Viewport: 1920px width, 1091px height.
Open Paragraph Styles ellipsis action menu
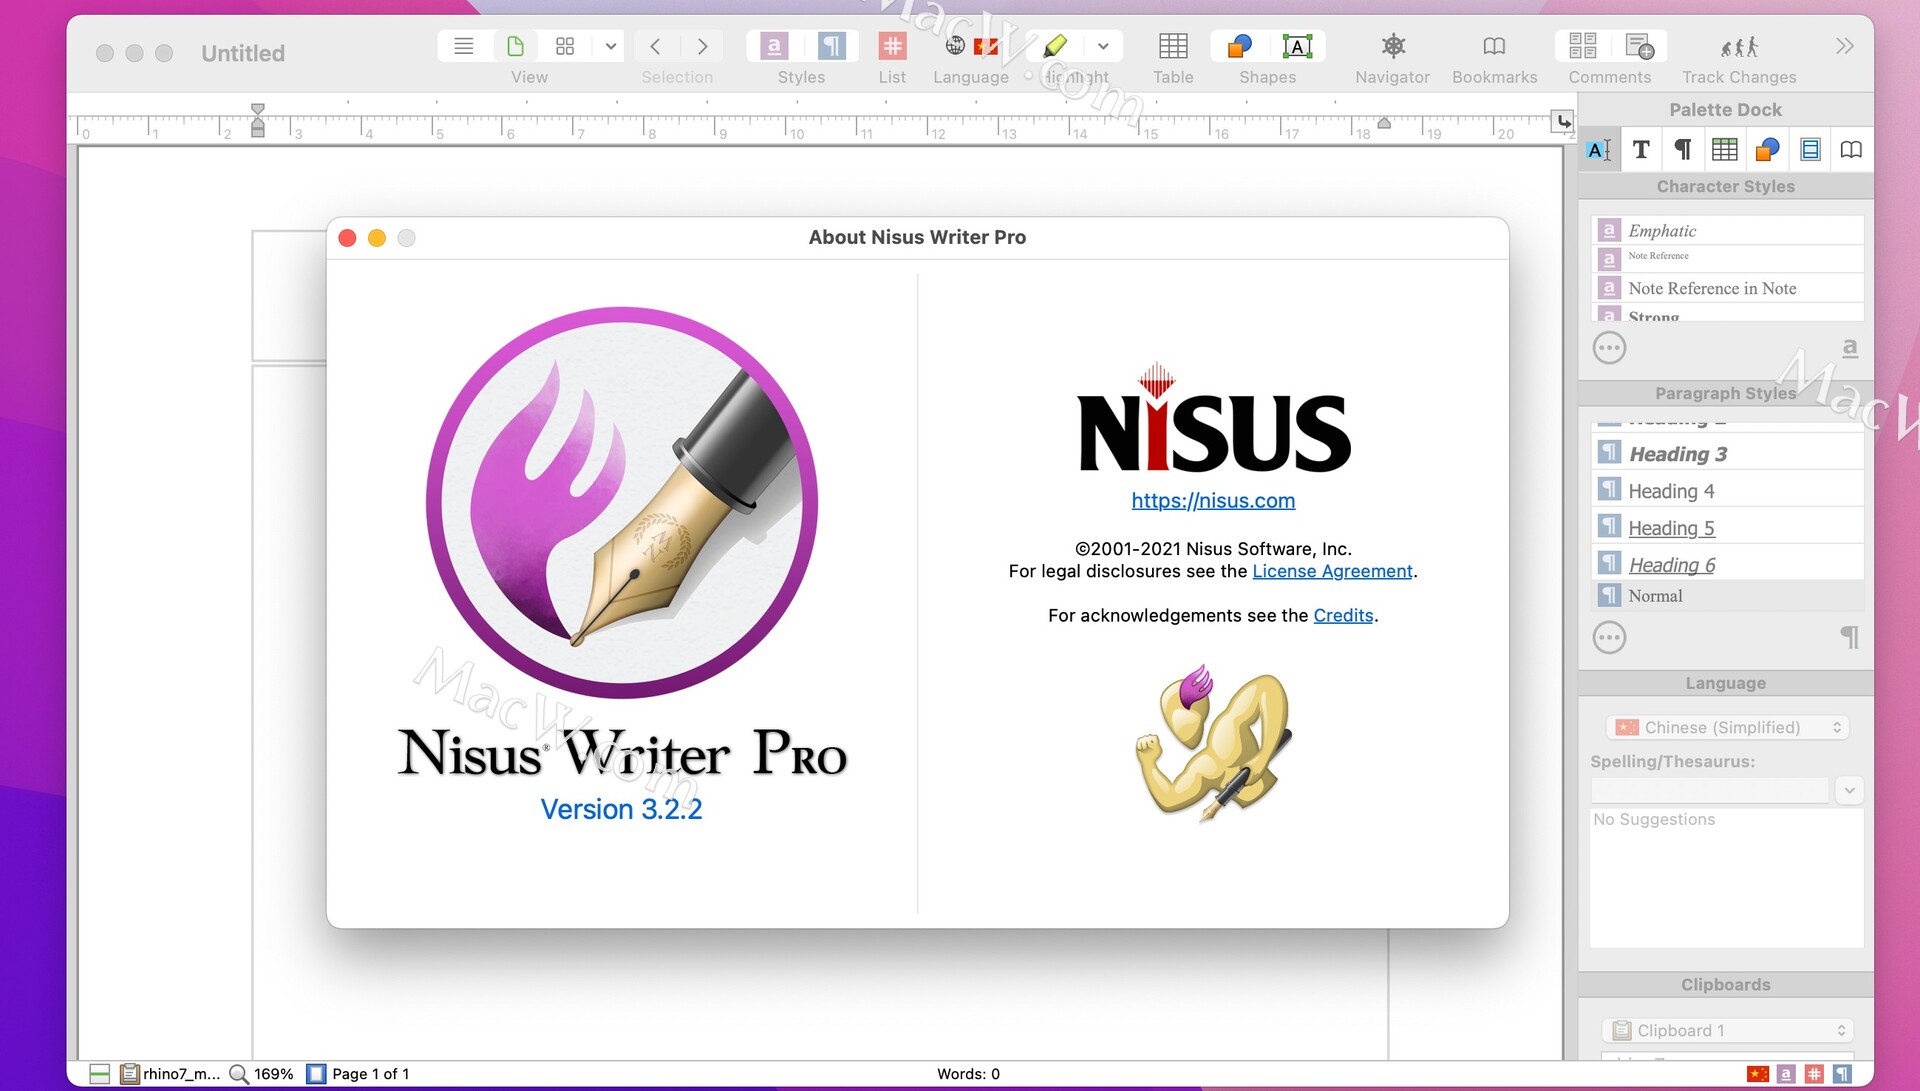1609,637
